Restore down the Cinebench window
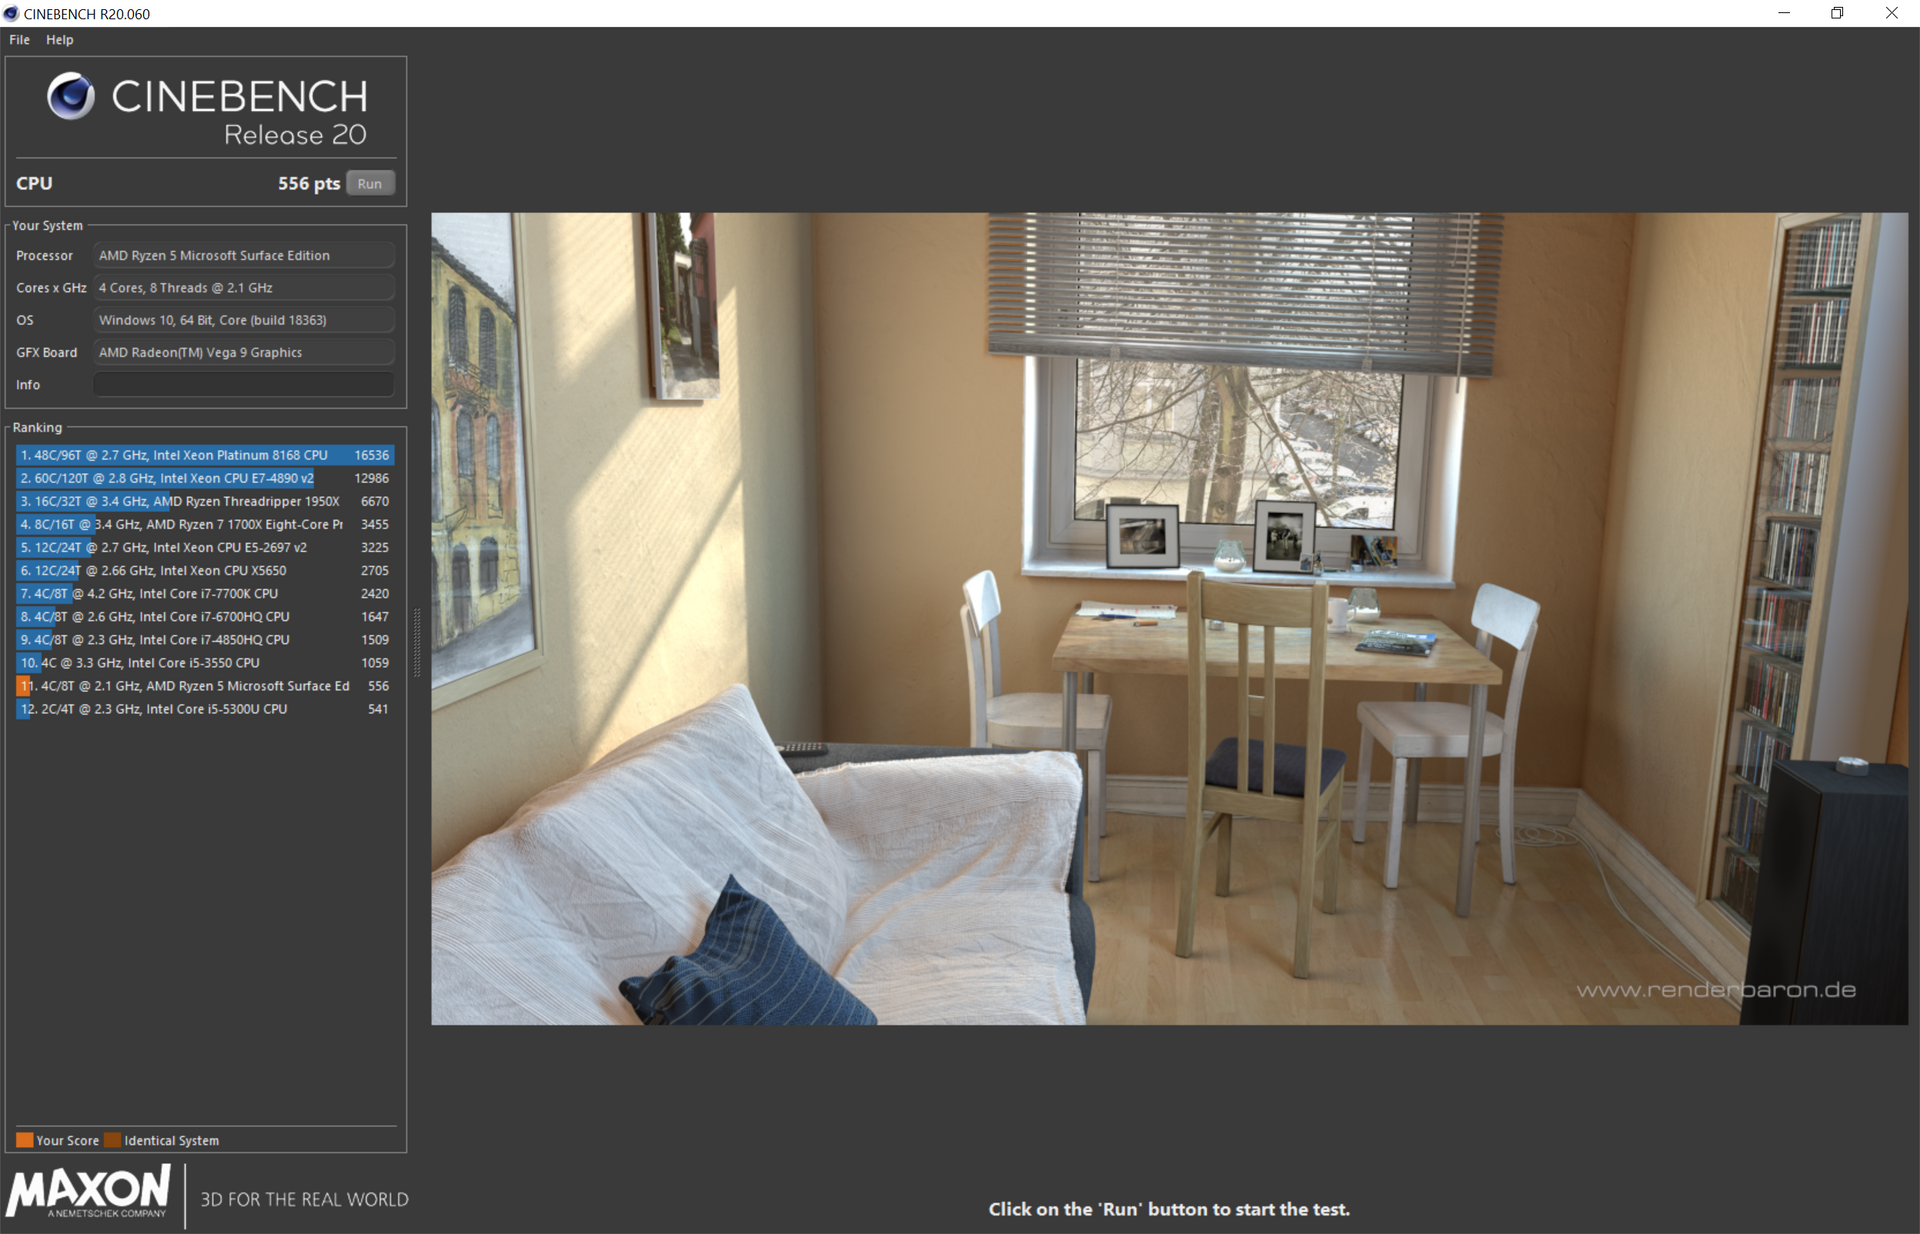The height and width of the screenshot is (1234, 1920). [1837, 13]
